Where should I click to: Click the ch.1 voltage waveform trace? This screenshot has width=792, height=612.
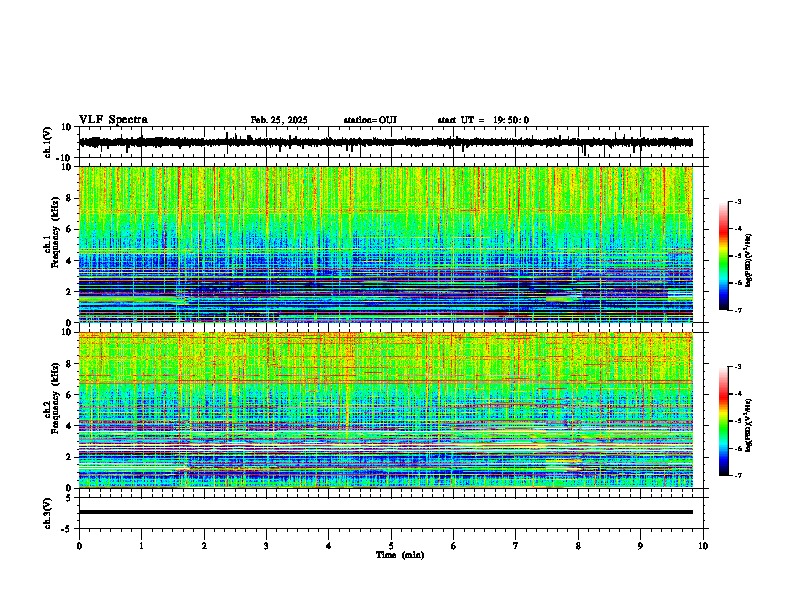pos(386,142)
